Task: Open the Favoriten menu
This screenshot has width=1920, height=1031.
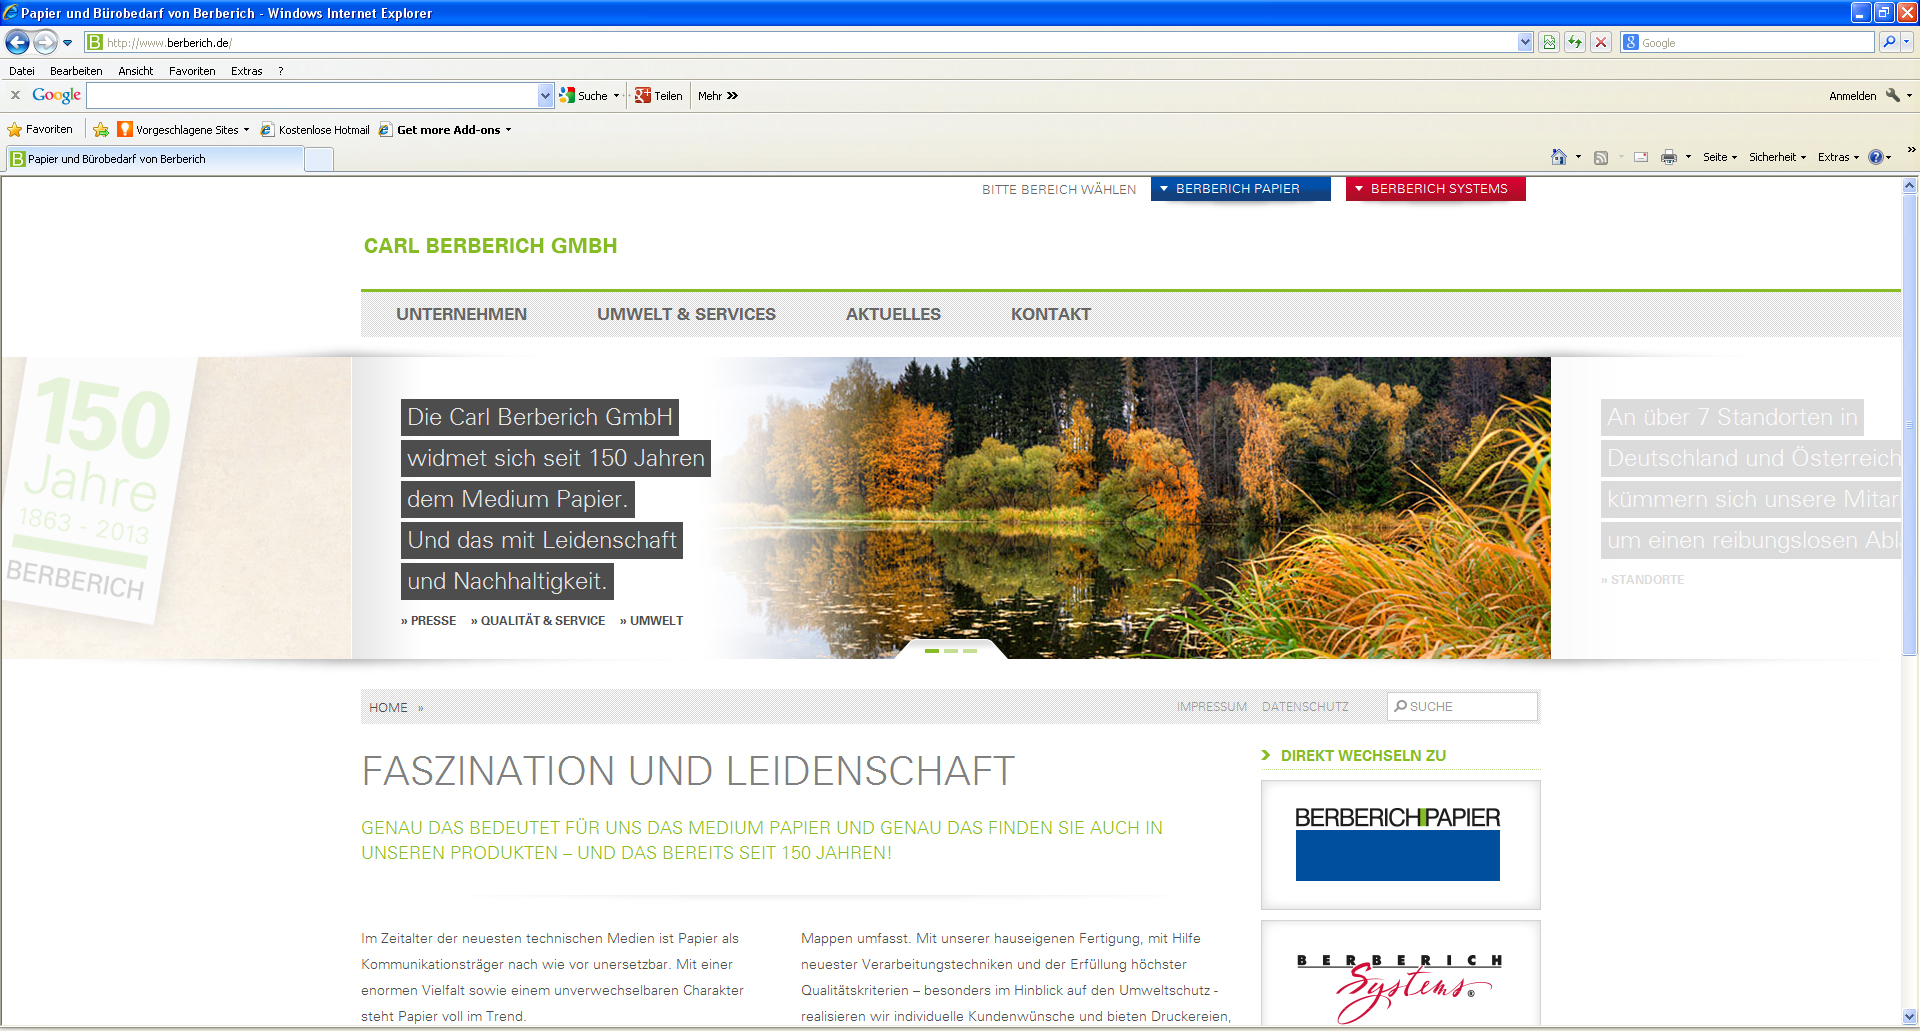Action: (x=192, y=71)
